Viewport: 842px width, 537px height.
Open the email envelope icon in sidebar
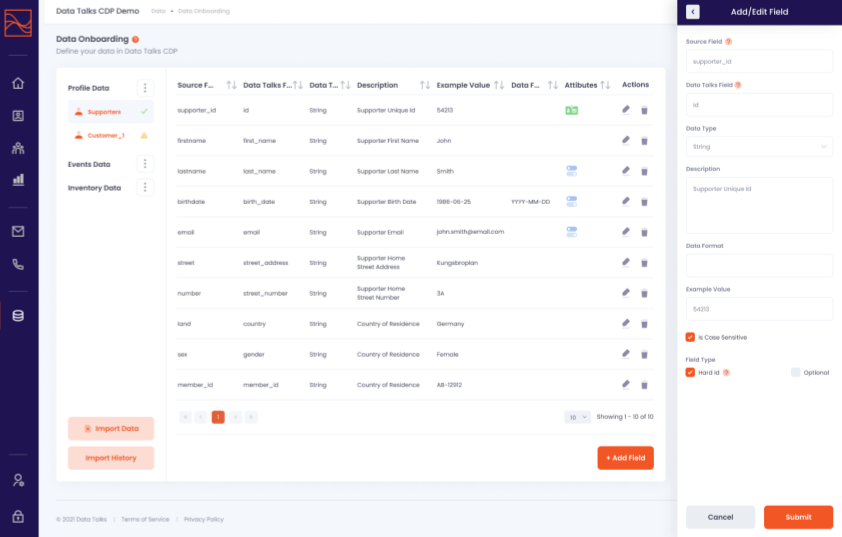click(18, 231)
